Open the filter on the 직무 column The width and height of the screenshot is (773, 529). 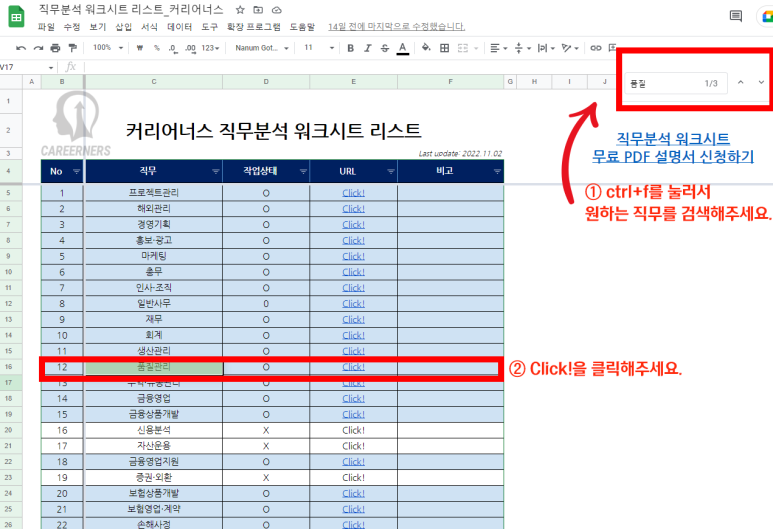(x=215, y=172)
